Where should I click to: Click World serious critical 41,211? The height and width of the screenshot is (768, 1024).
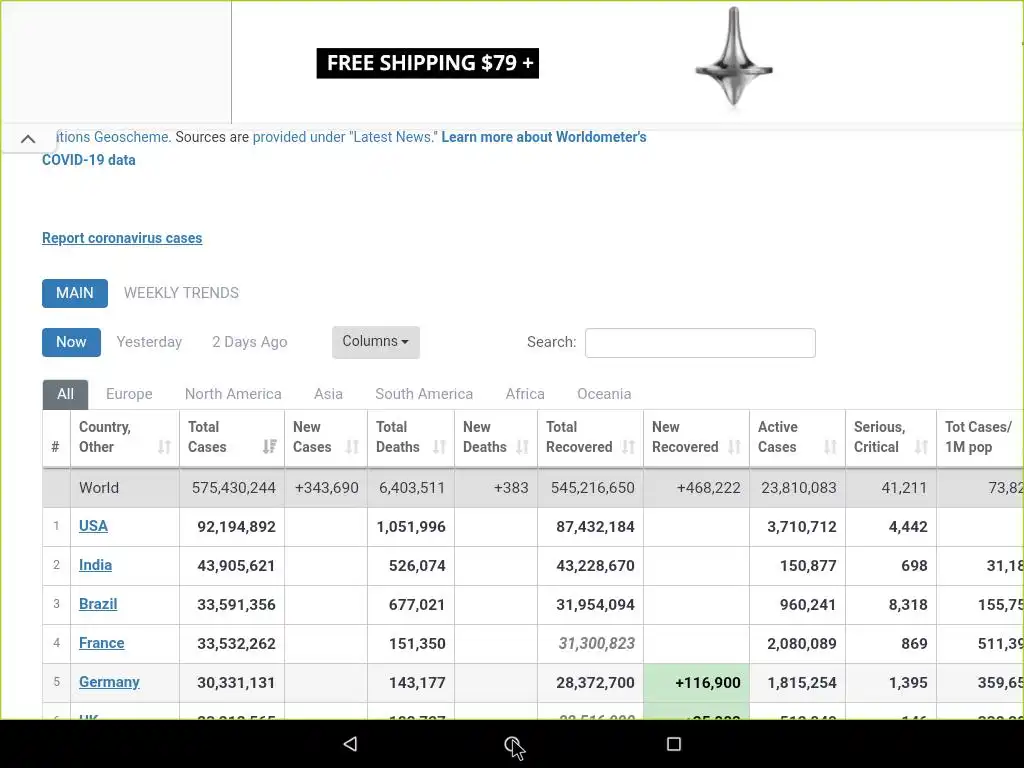click(904, 488)
